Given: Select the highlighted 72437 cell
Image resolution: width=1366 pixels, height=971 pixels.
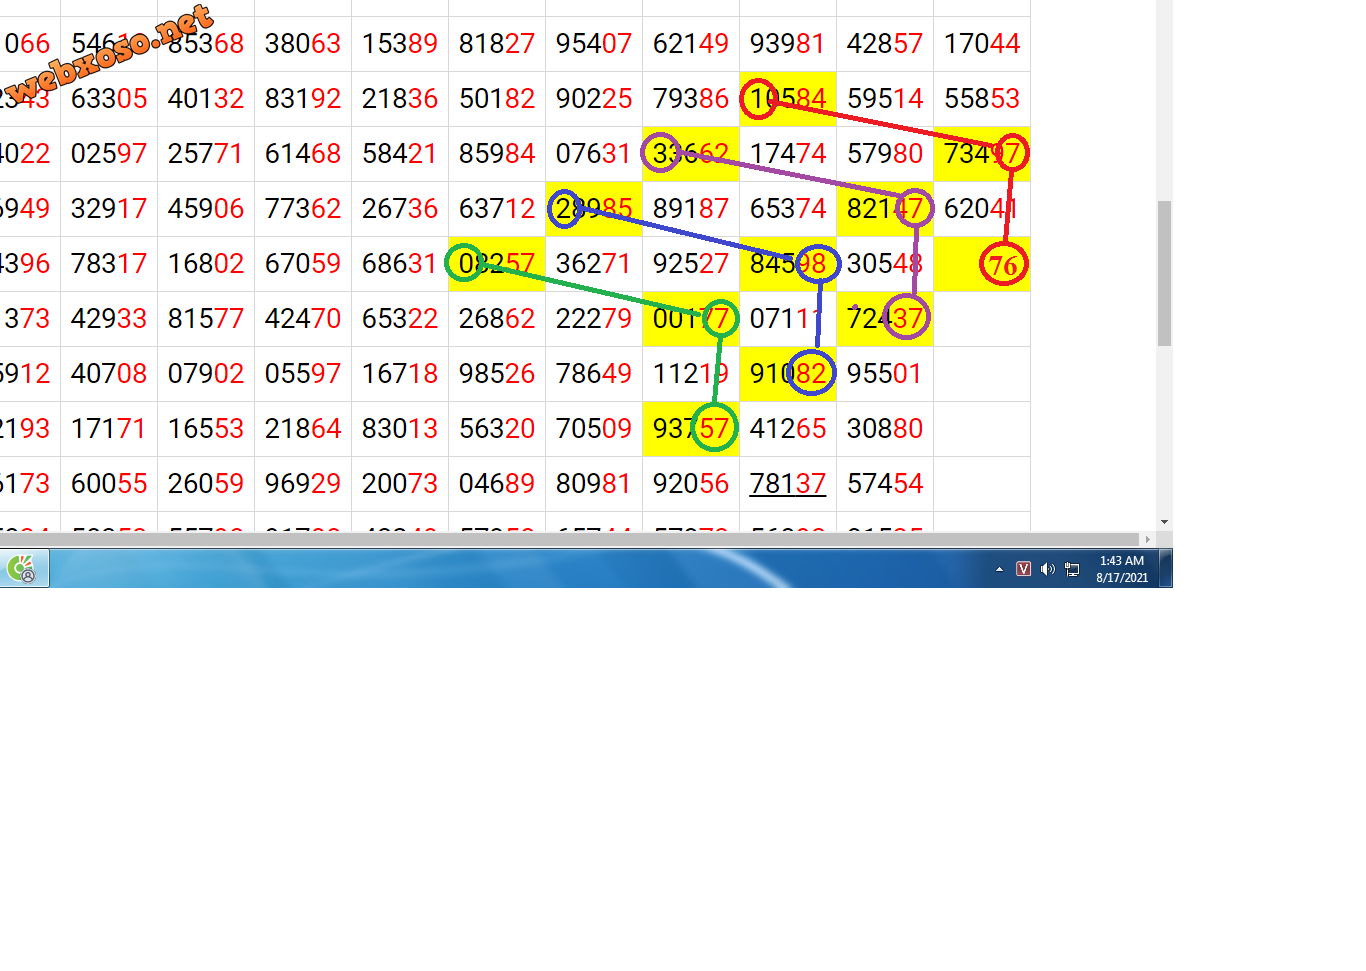Looking at the screenshot, I should point(884,319).
